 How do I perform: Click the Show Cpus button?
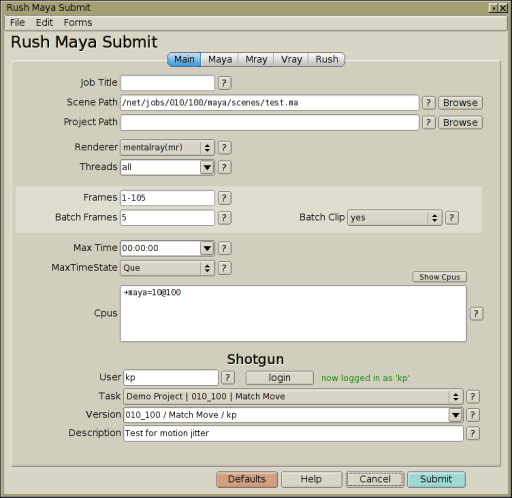[439, 277]
